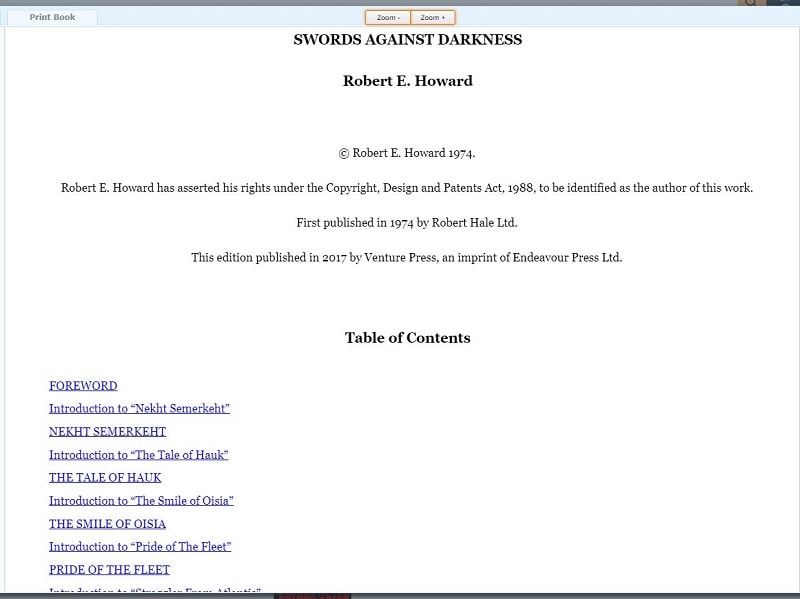
Task: Click the 'This edition published in 2017' line
Action: click(x=407, y=258)
